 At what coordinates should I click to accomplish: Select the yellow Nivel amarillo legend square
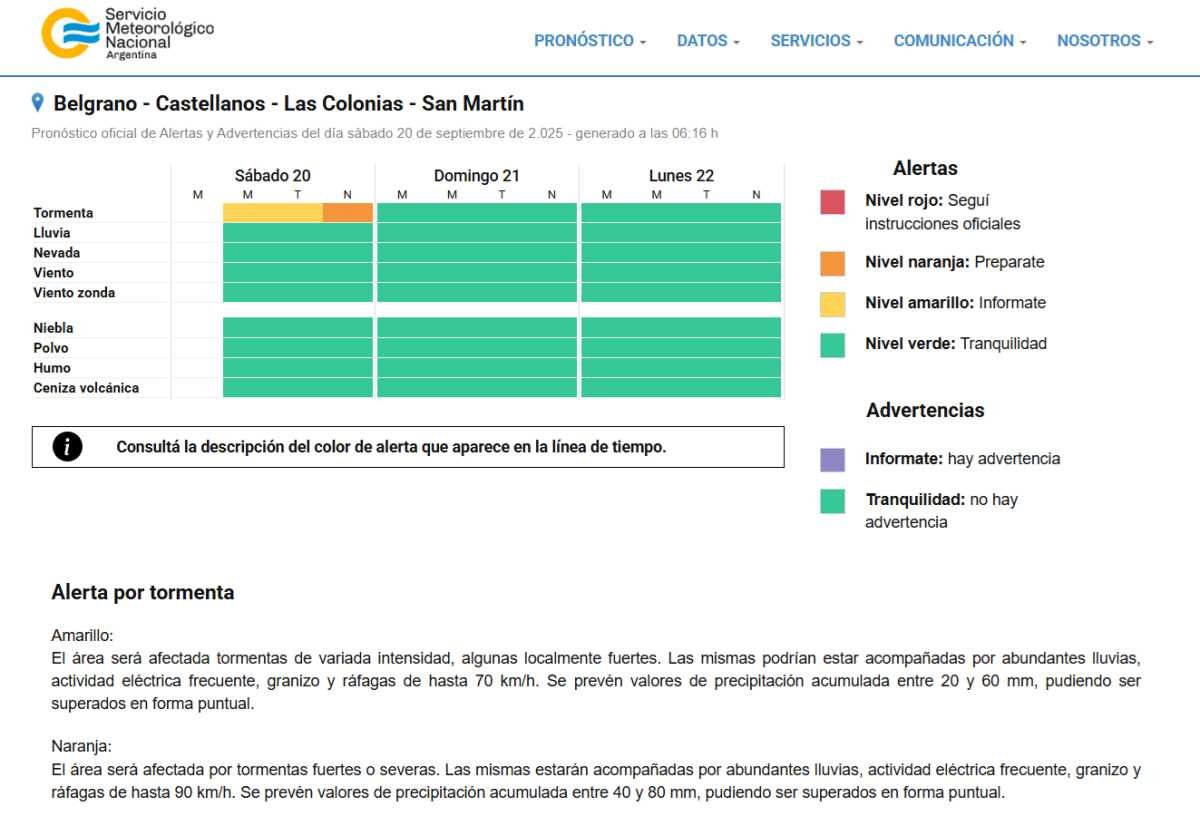point(832,304)
